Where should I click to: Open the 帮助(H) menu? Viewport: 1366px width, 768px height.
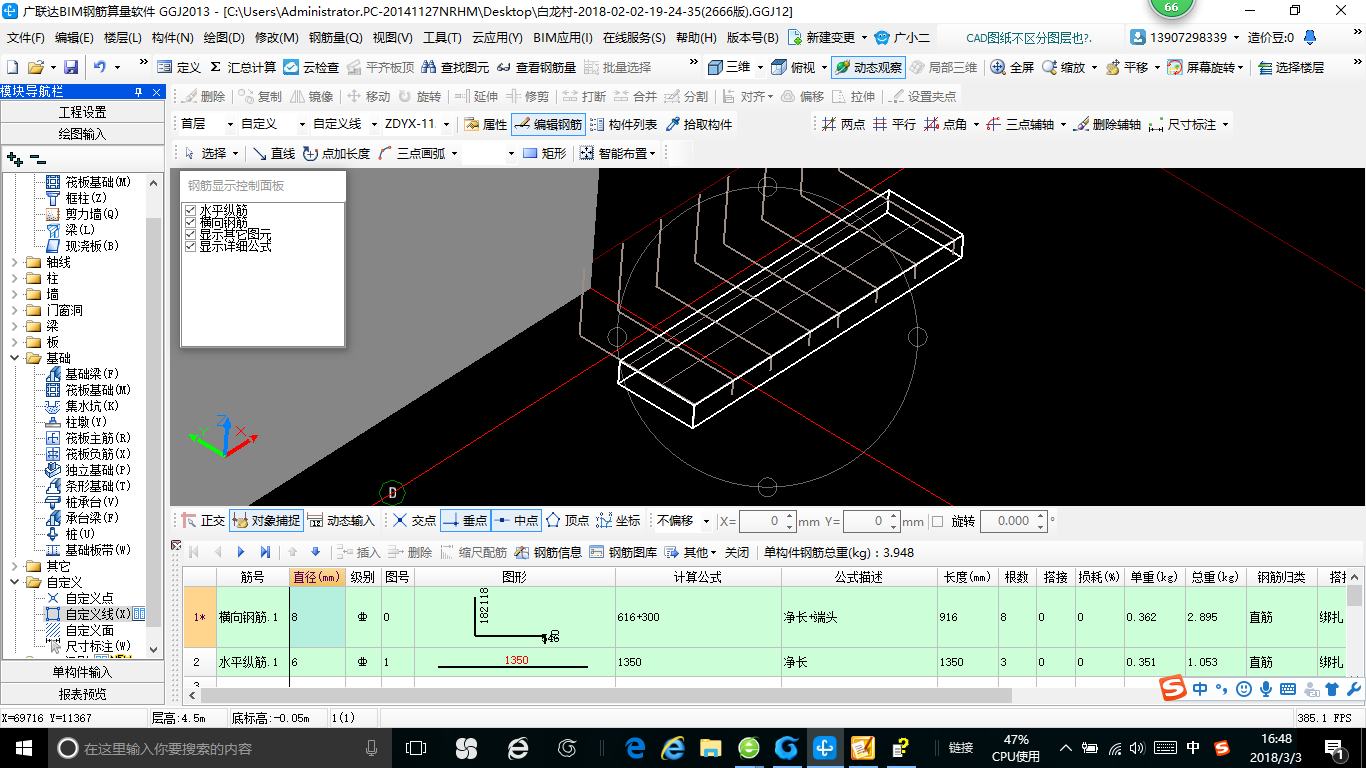point(697,38)
